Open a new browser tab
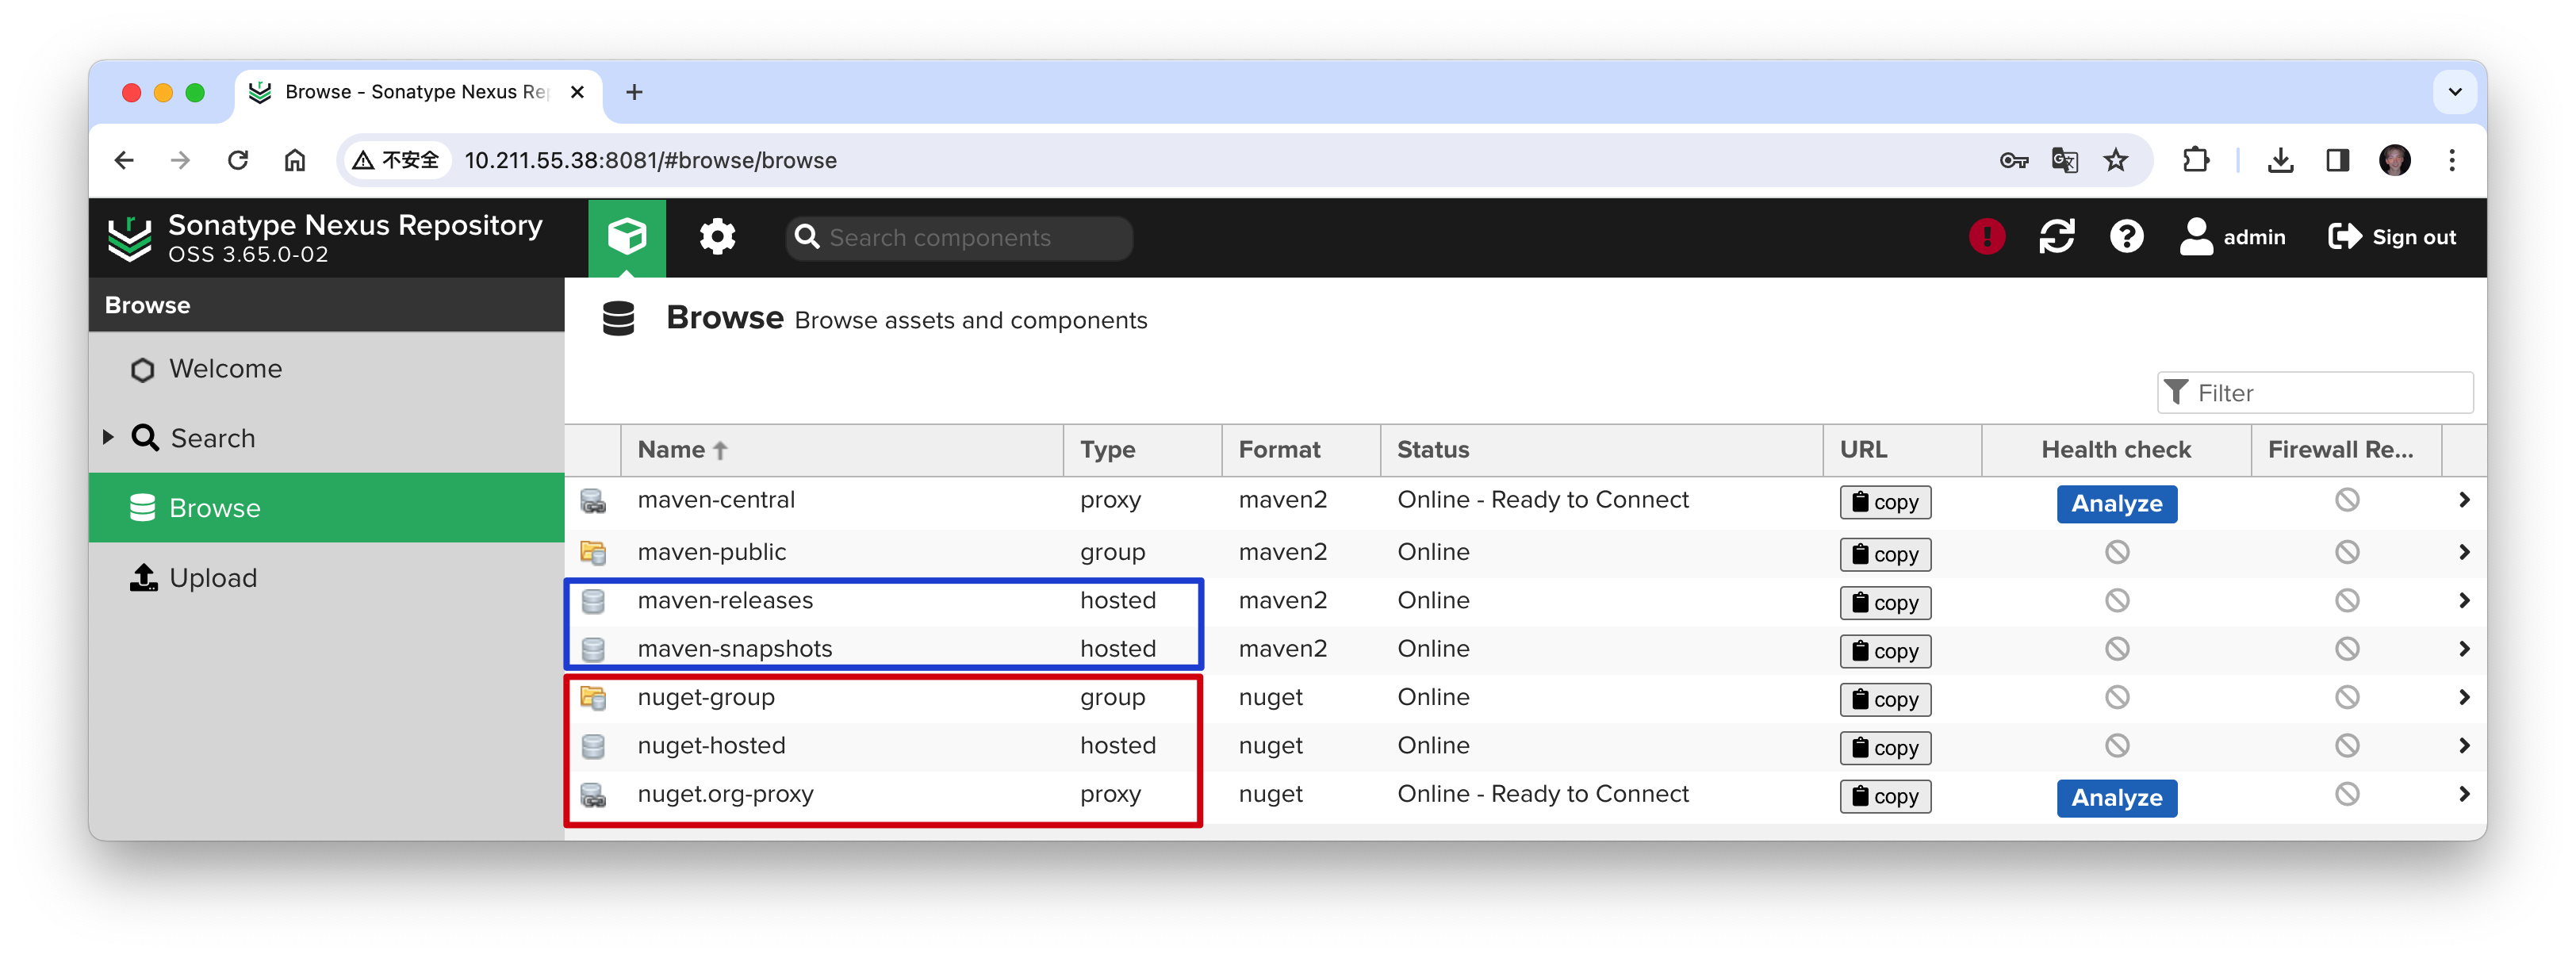Viewport: 2576px width, 958px height. click(633, 92)
